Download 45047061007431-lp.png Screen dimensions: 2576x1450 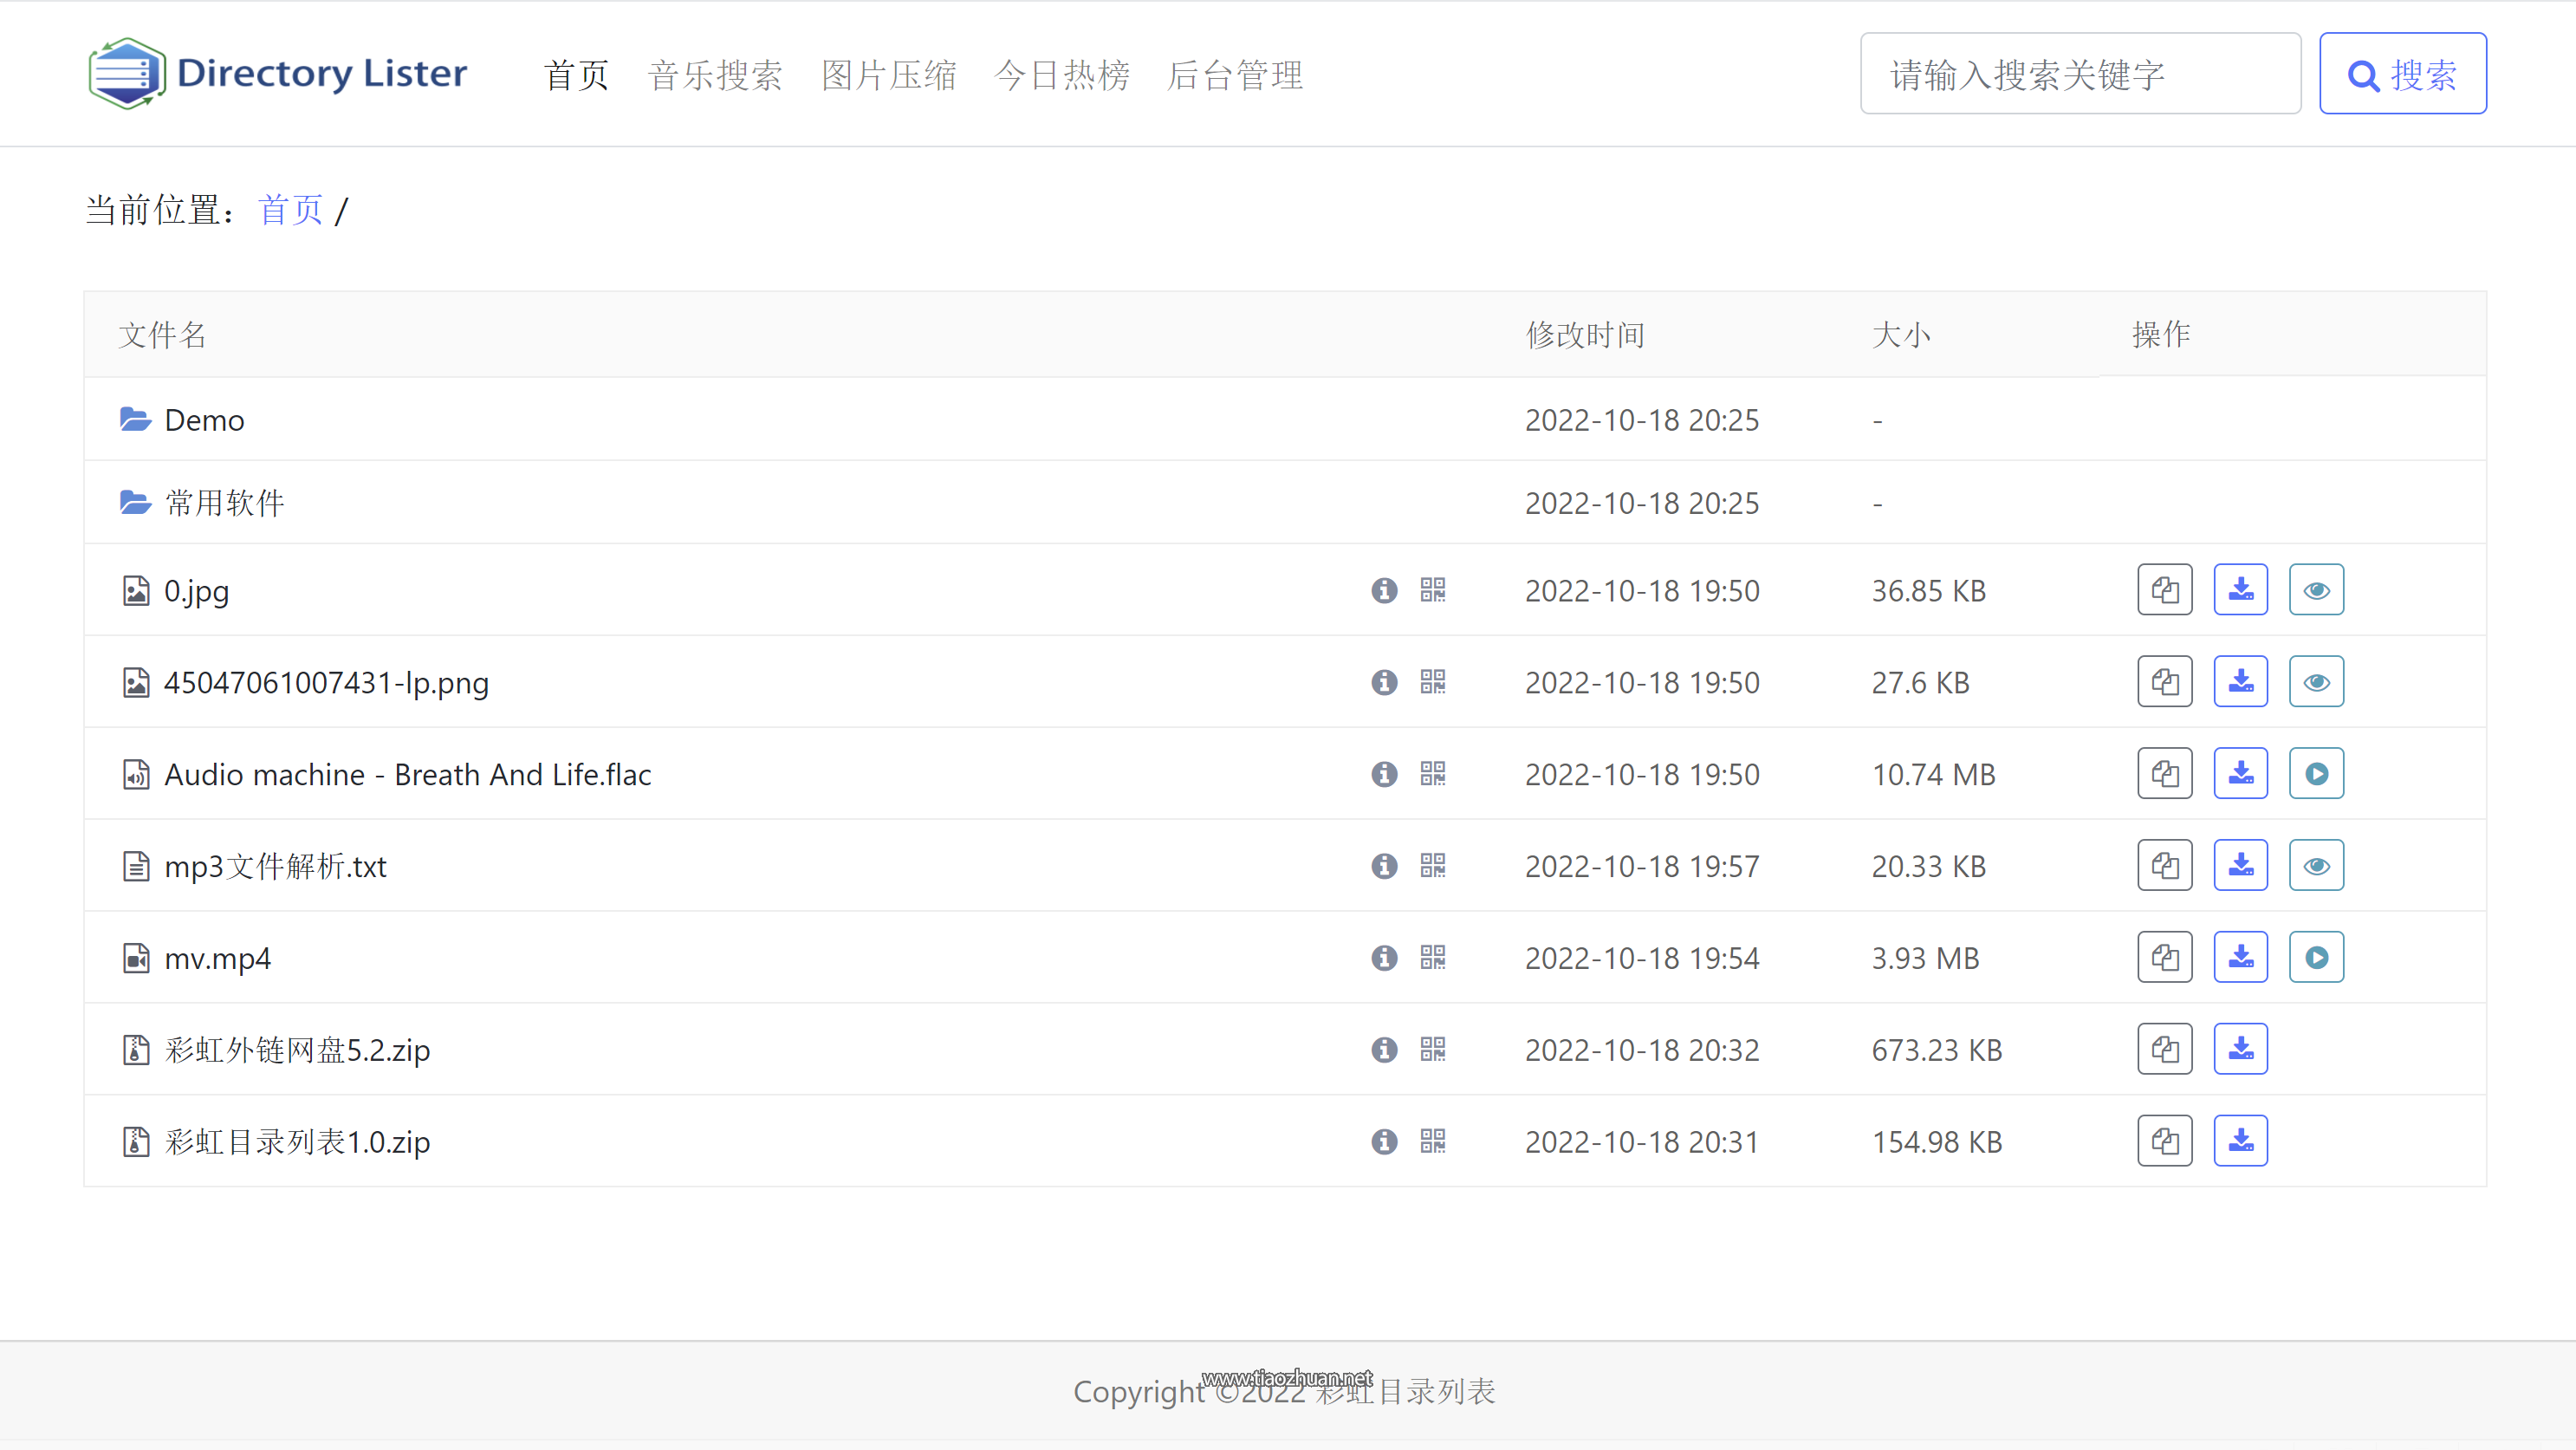2240,682
